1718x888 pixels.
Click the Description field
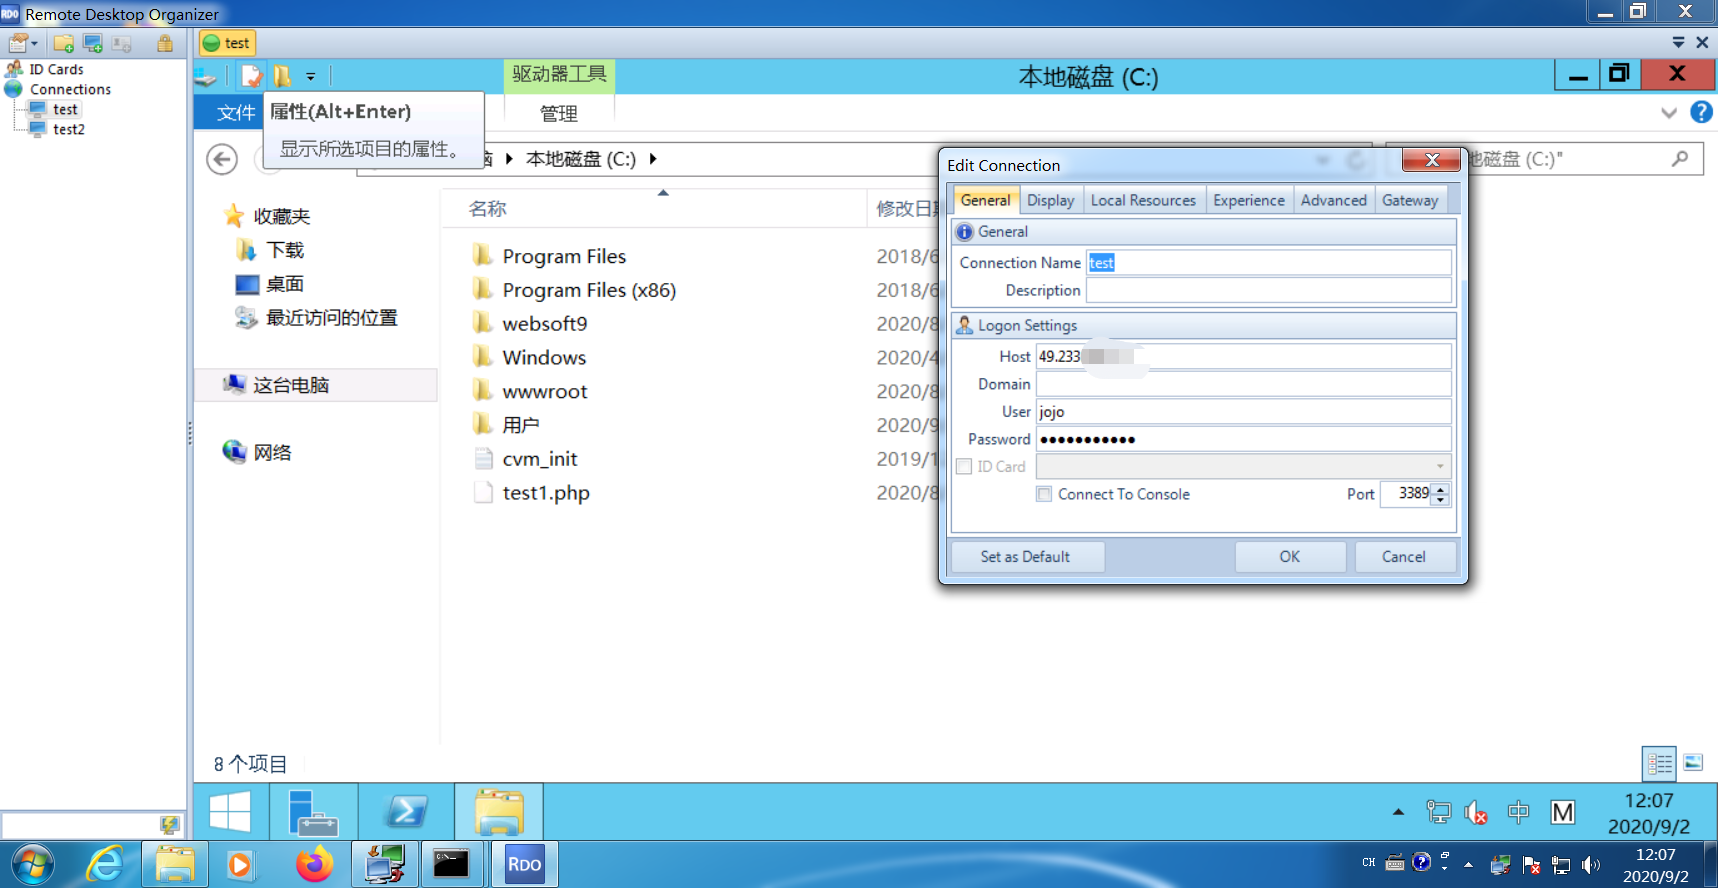1268,290
